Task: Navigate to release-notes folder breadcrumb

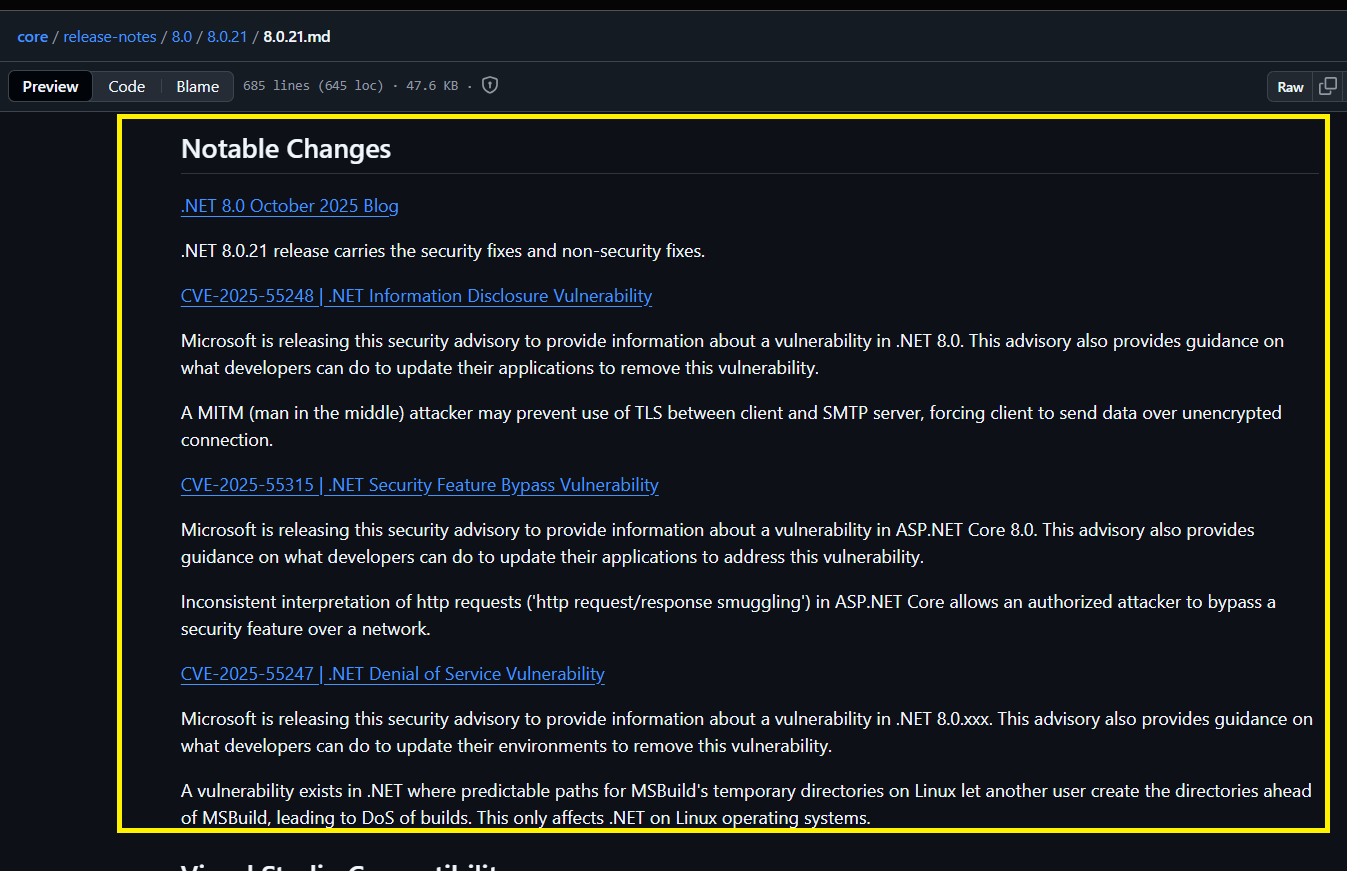Action: (x=110, y=37)
